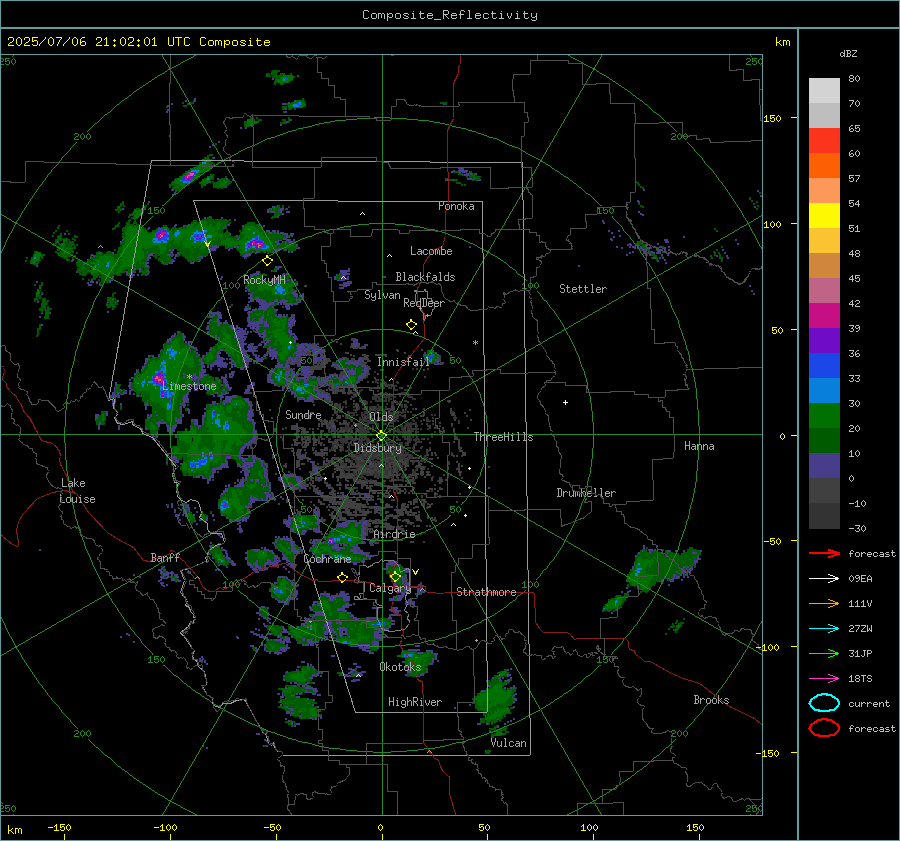The width and height of the screenshot is (900, 841).
Task: Click the Okotoks town label
Action: click(x=400, y=667)
